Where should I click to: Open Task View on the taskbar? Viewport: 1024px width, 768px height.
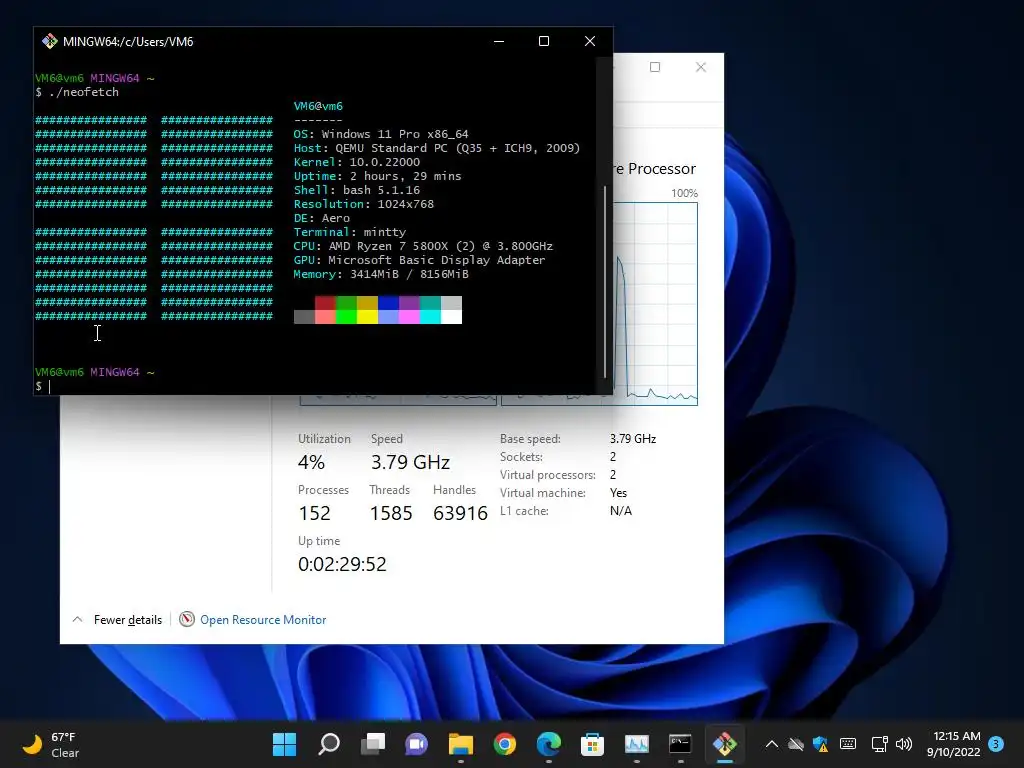[373, 744]
